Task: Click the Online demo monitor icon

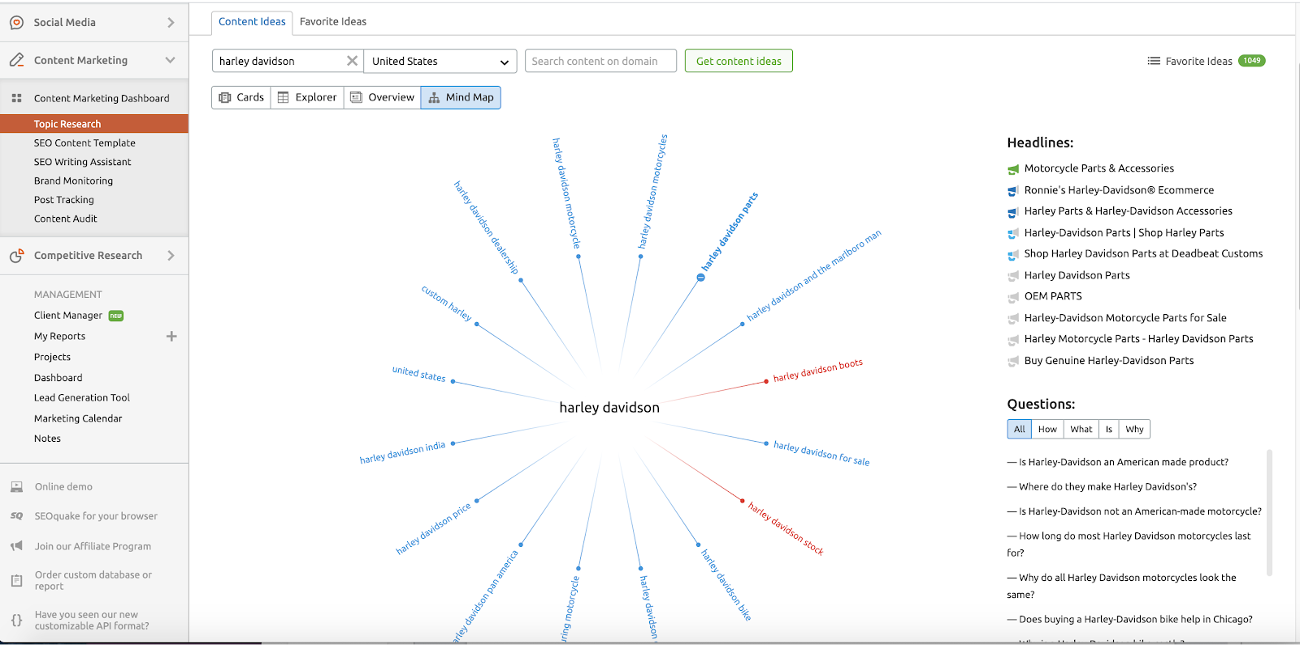Action: [16, 487]
